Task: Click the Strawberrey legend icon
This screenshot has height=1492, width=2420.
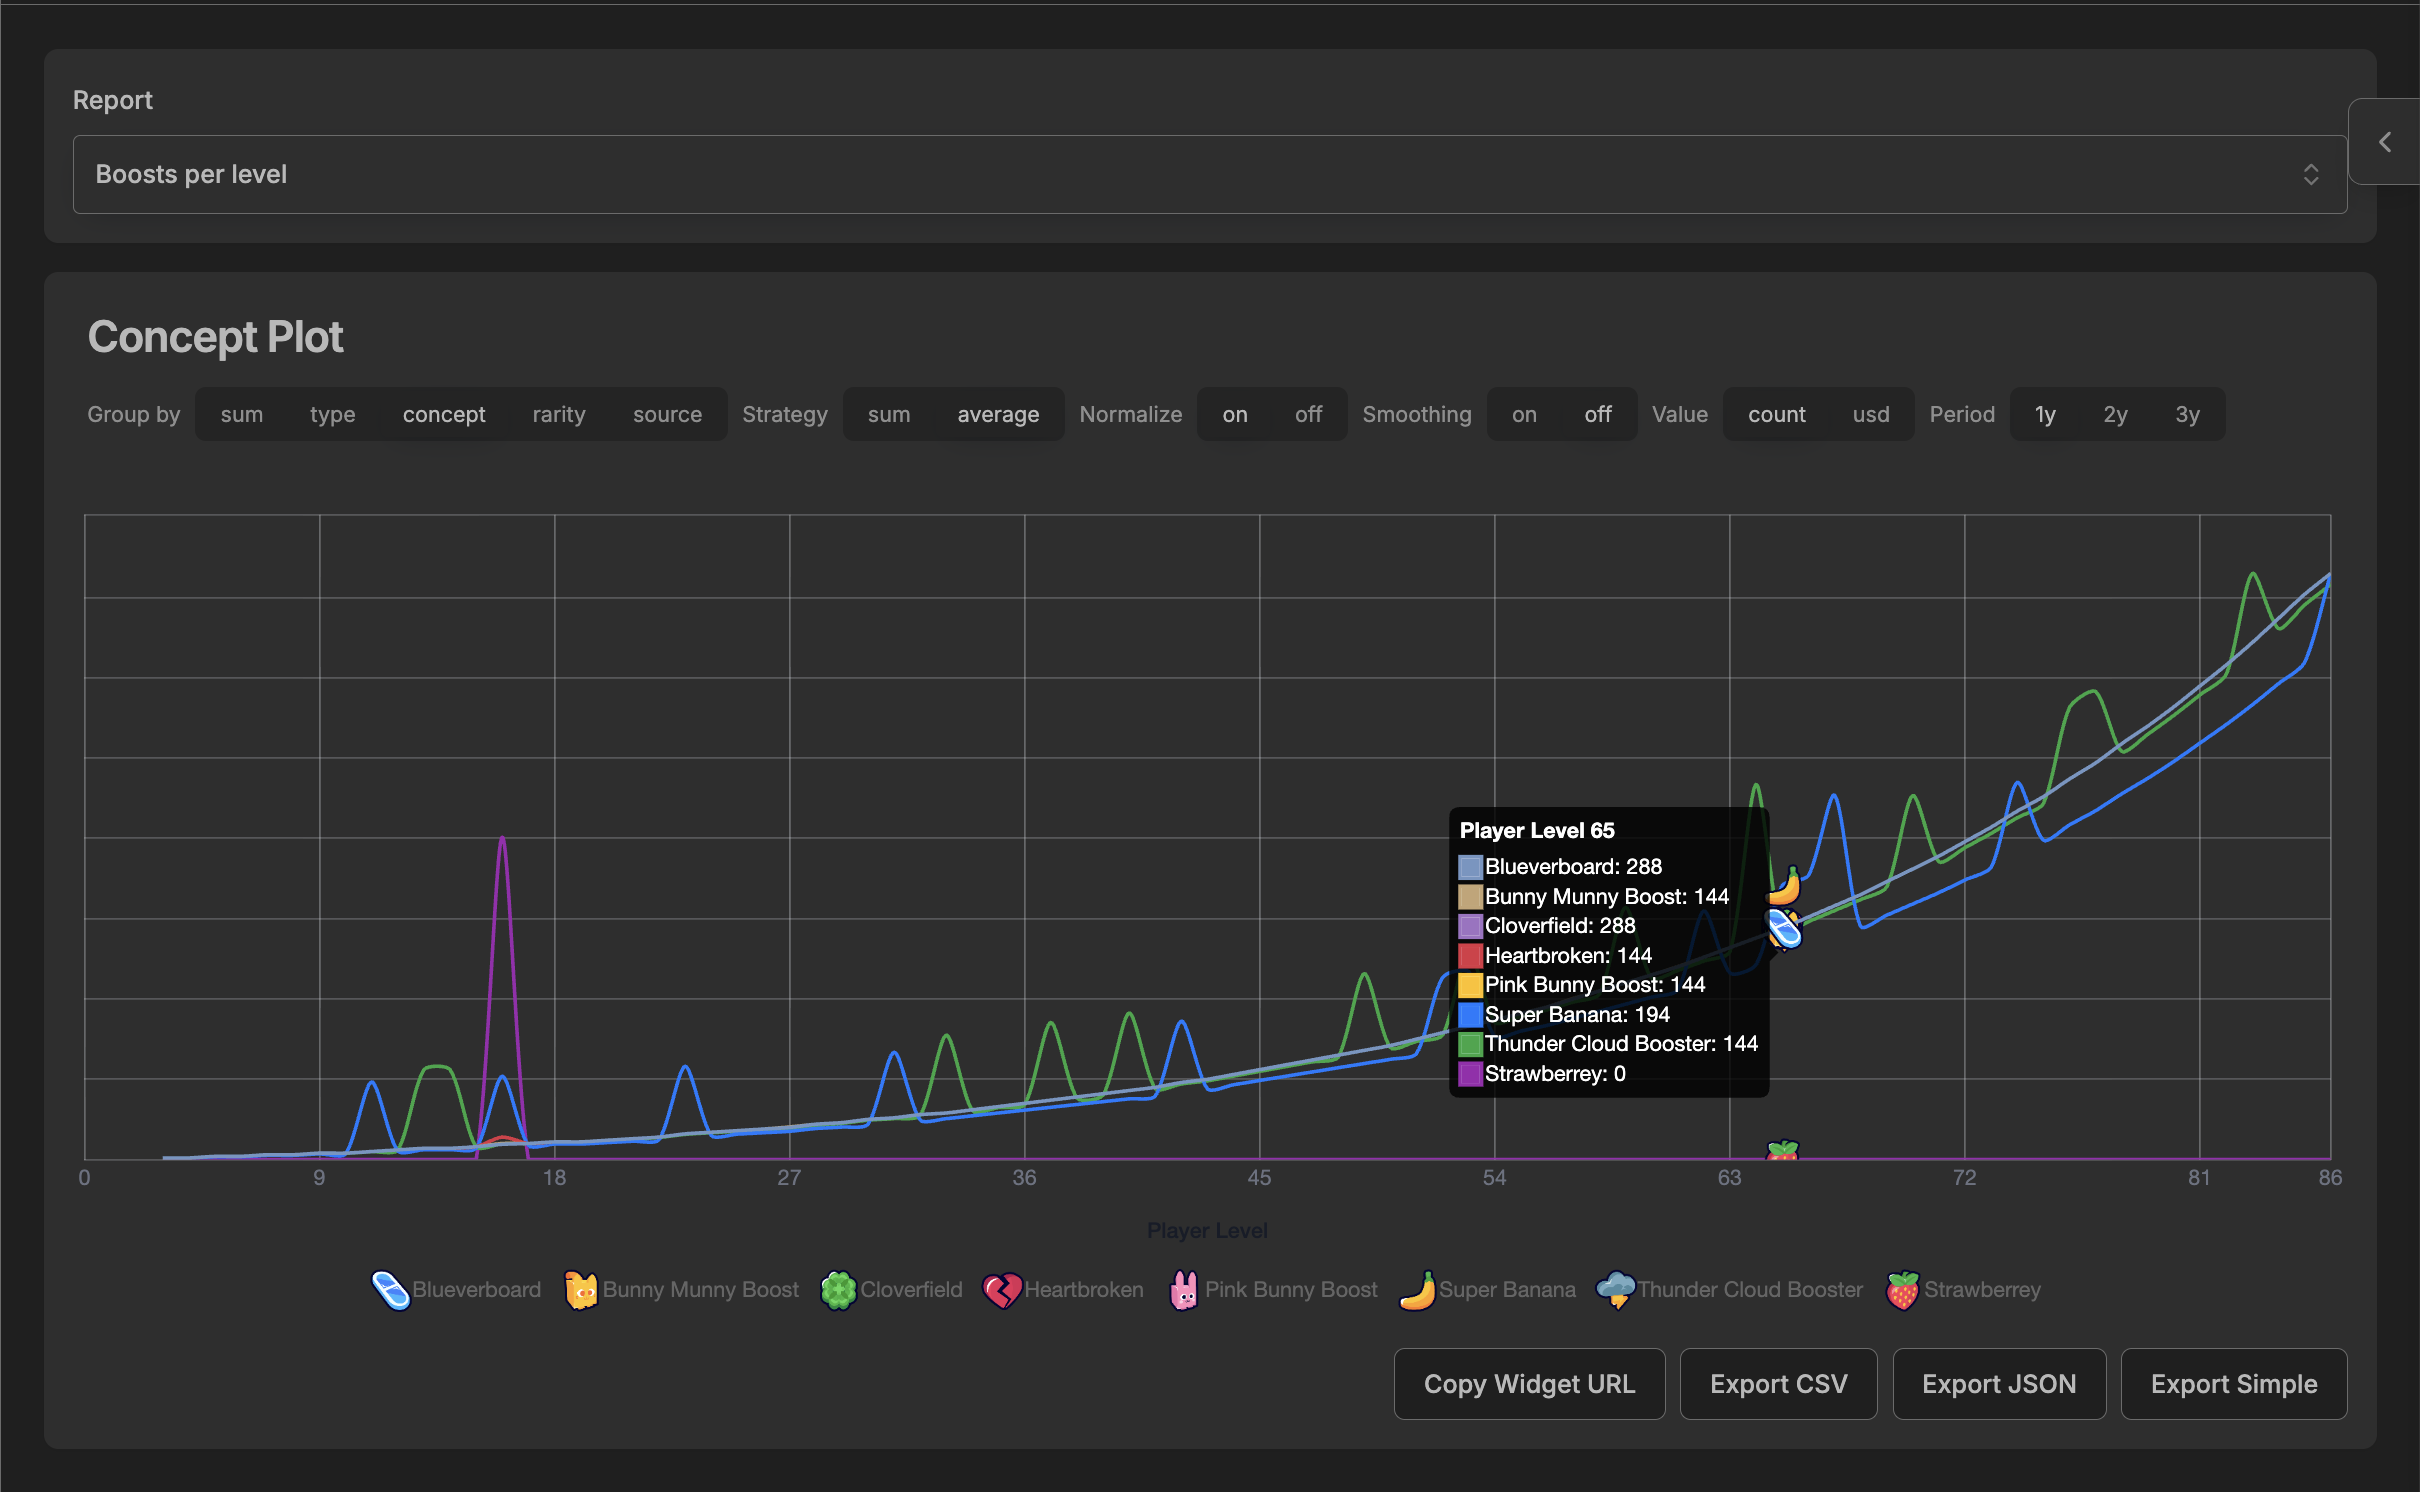Action: coord(1902,1290)
